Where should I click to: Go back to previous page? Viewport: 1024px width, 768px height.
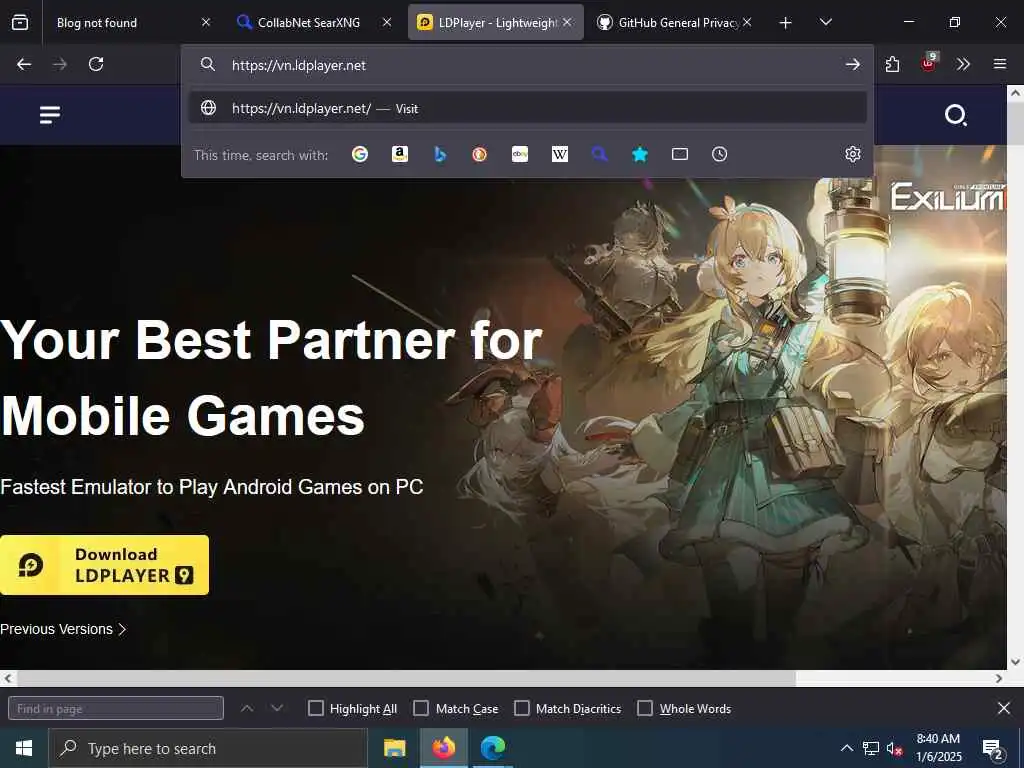tap(24, 64)
